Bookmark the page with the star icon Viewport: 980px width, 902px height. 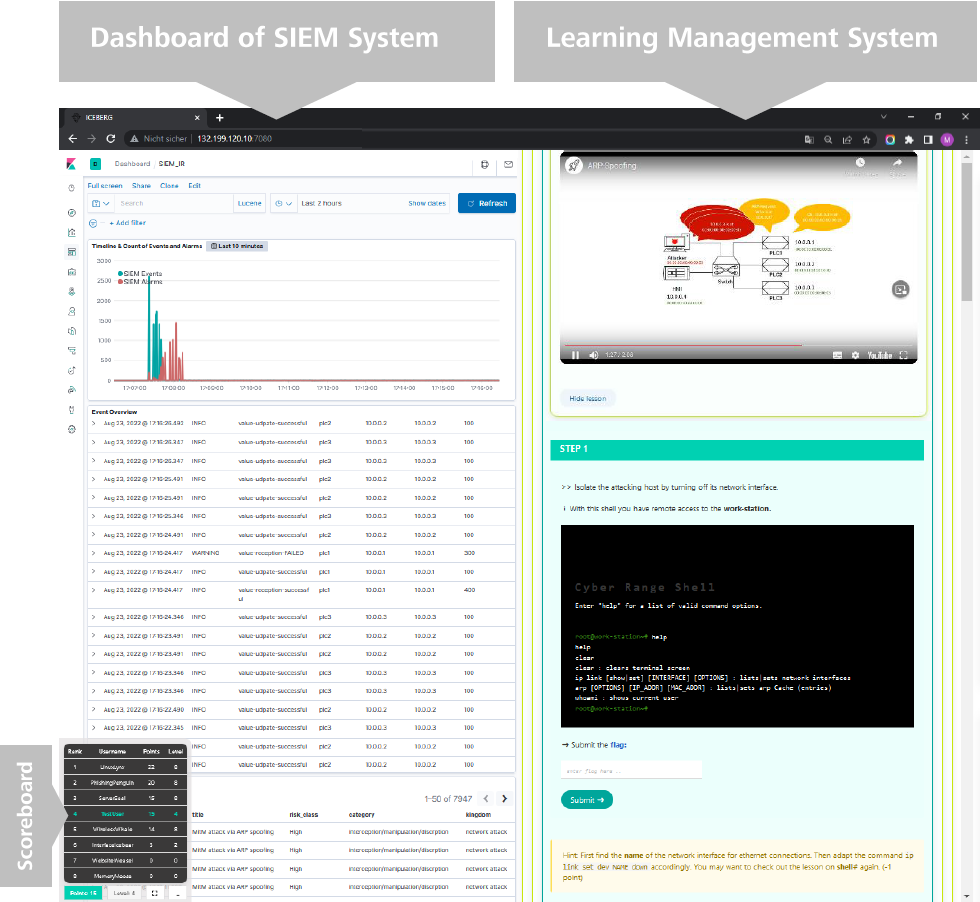866,139
